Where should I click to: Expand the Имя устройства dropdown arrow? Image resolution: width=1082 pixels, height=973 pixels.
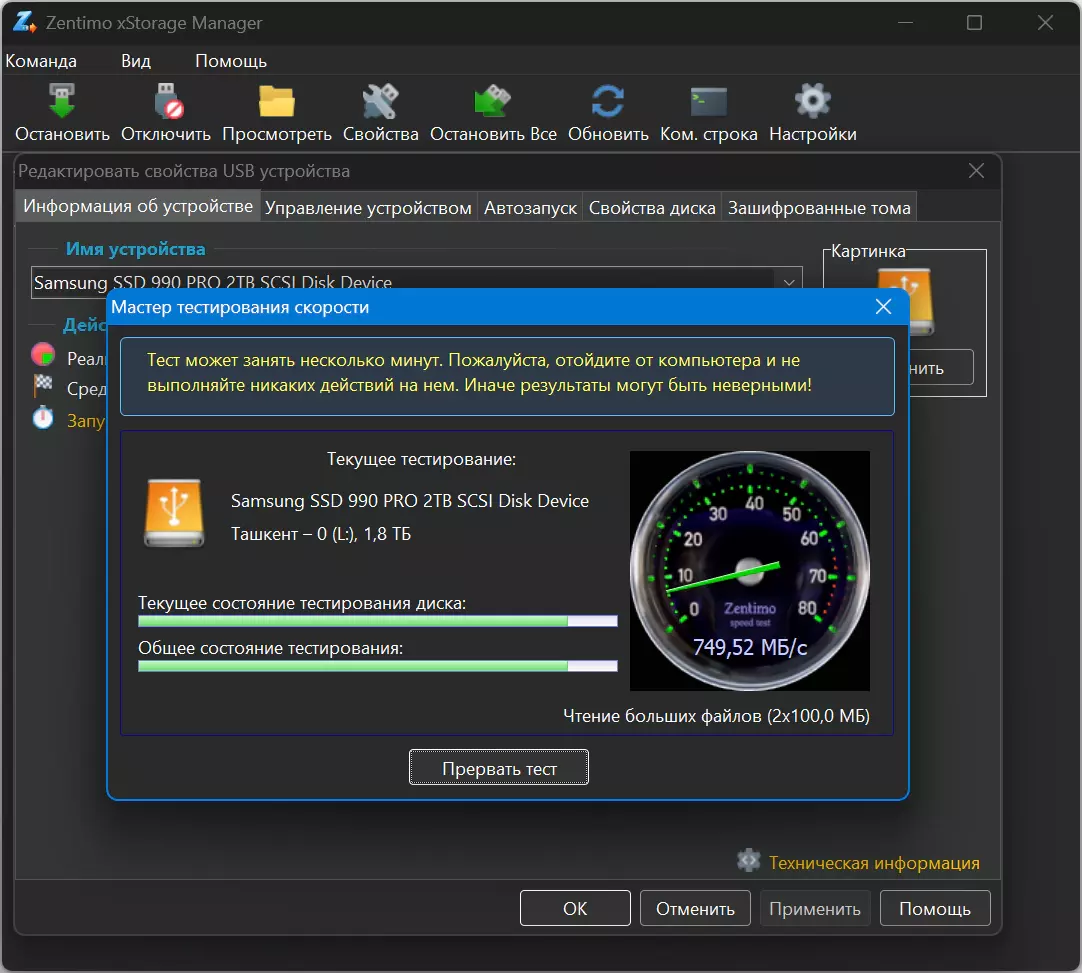tap(789, 282)
